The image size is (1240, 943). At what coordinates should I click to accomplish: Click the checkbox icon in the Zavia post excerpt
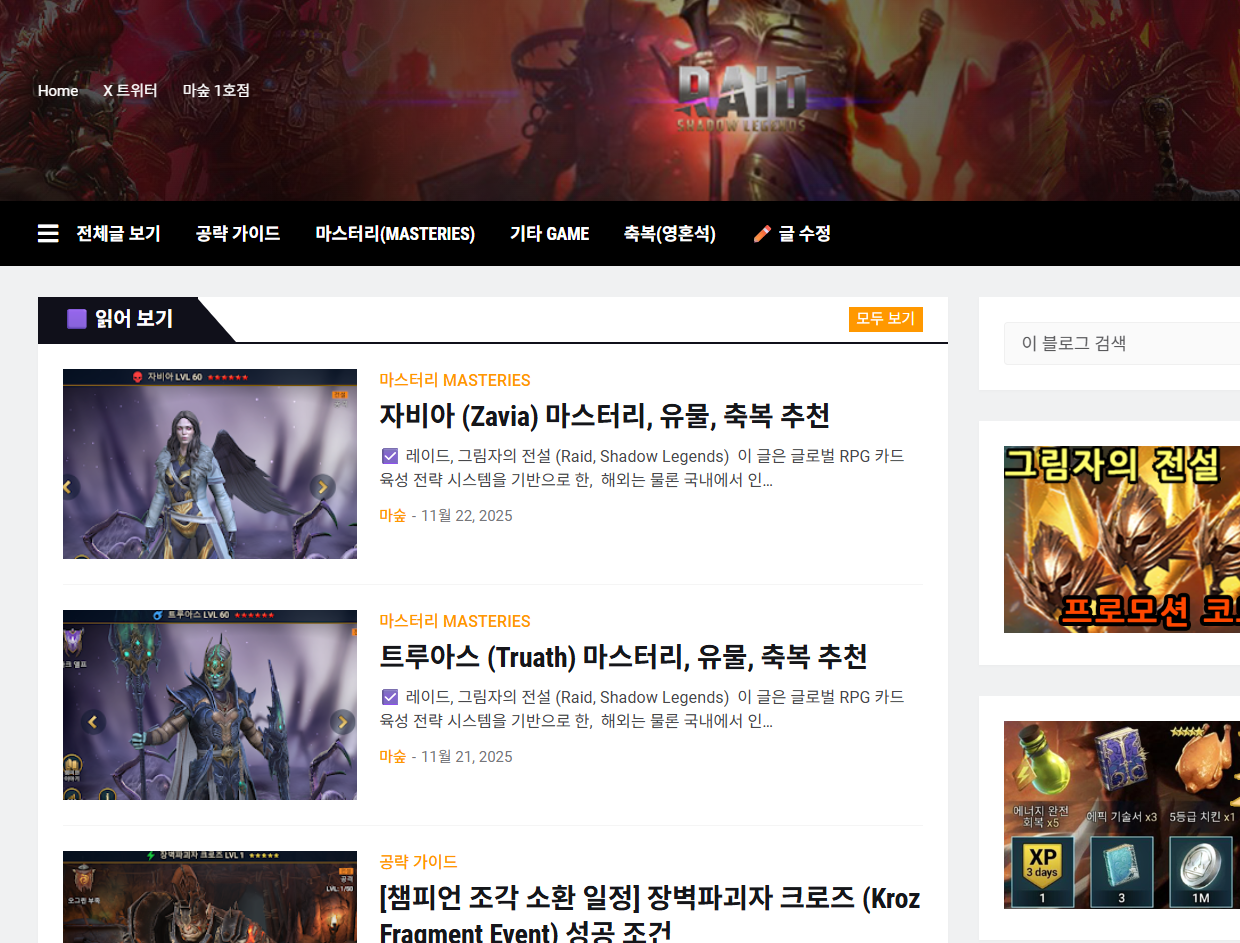tap(389, 455)
